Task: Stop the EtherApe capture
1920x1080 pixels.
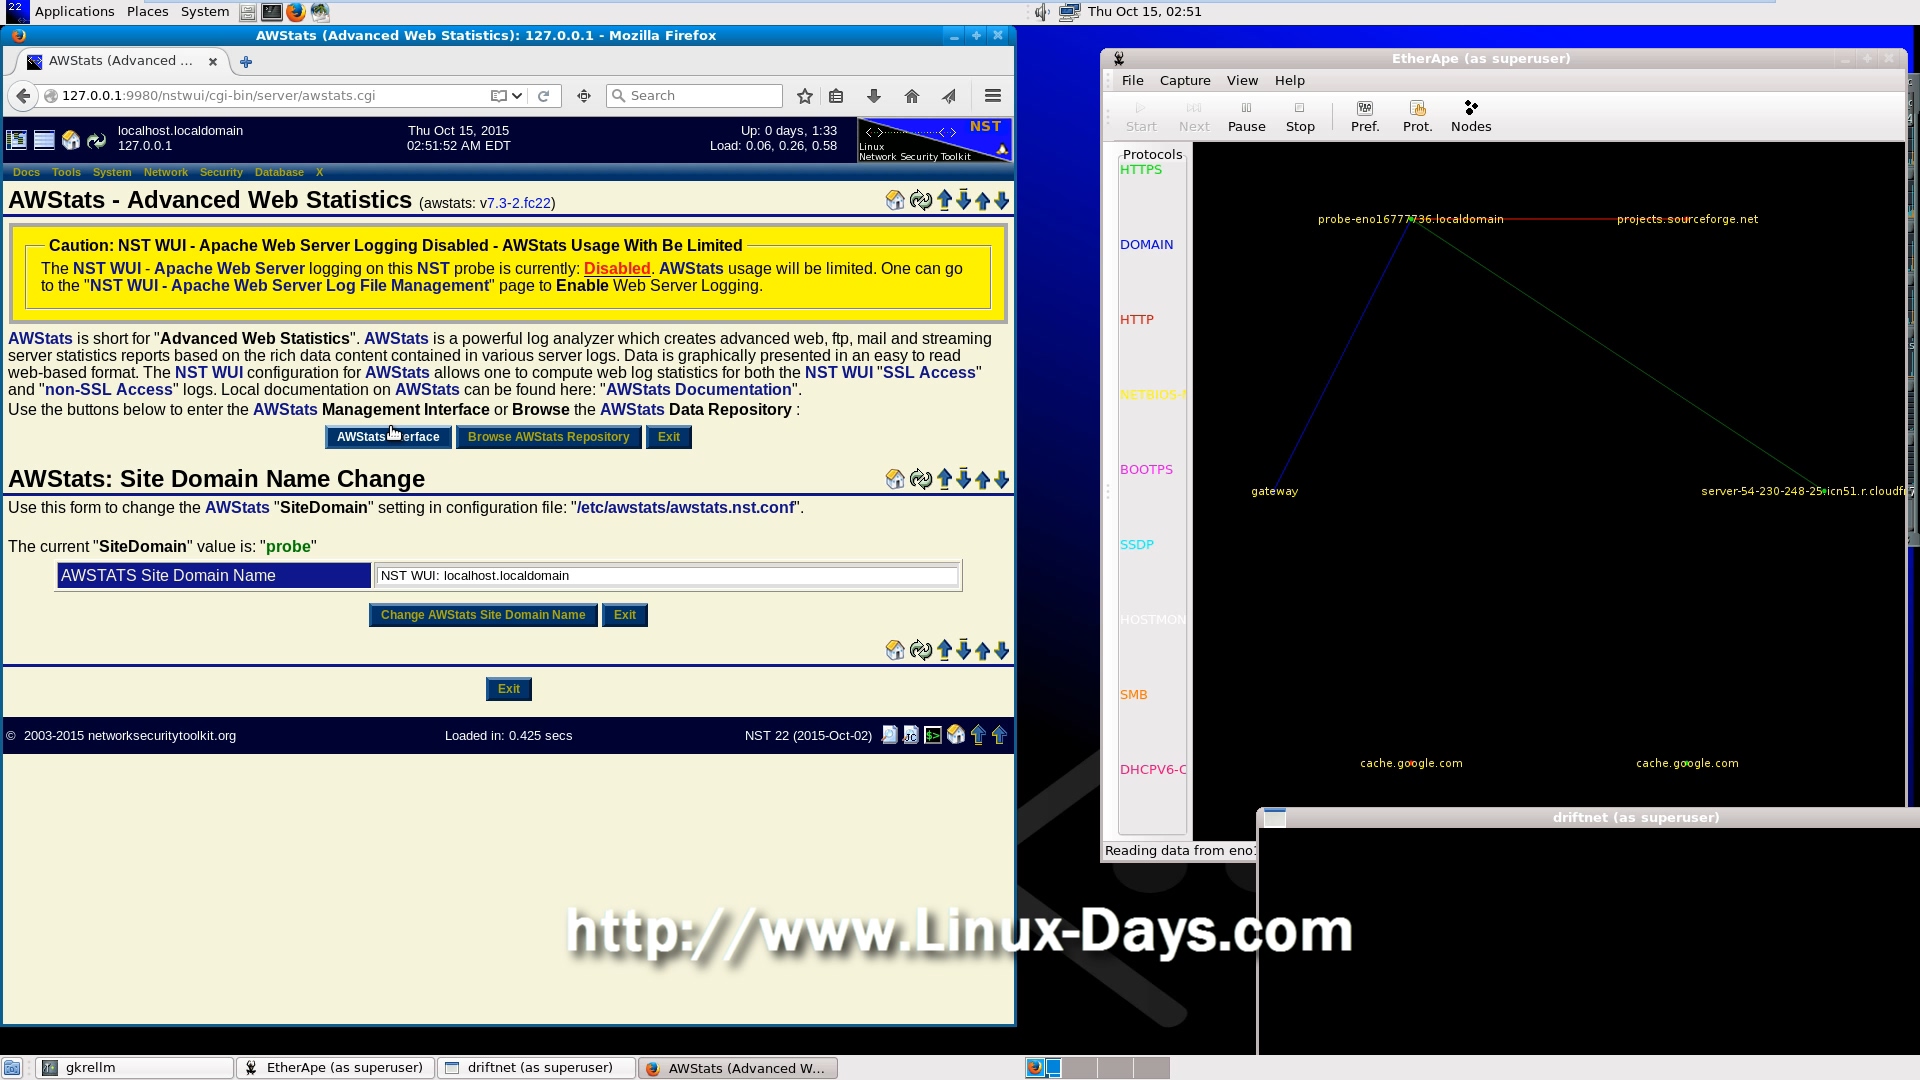Action: coord(1300,117)
